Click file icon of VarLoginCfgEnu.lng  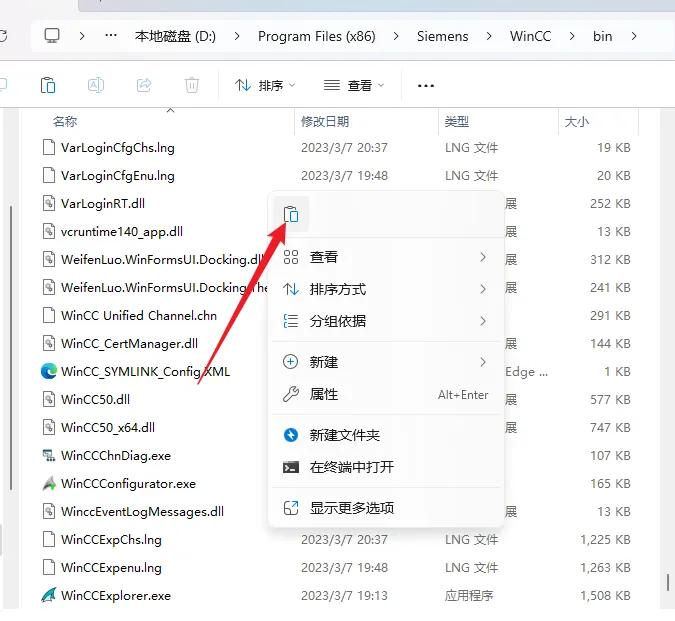tap(49, 176)
